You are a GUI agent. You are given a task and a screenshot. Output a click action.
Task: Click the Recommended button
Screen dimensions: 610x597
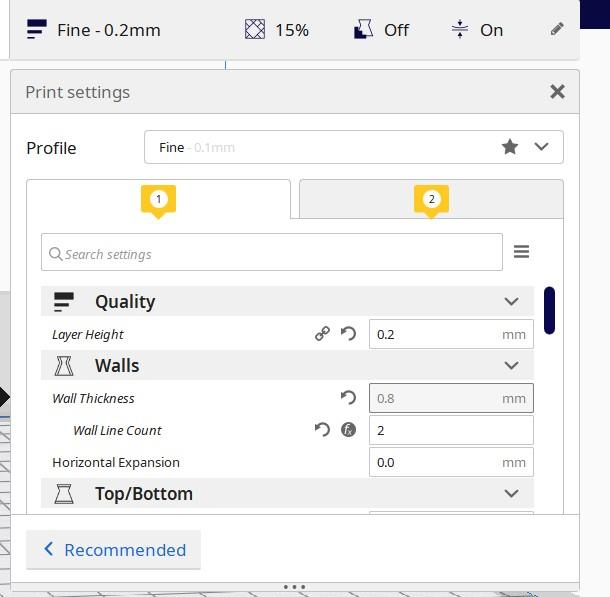(113, 550)
